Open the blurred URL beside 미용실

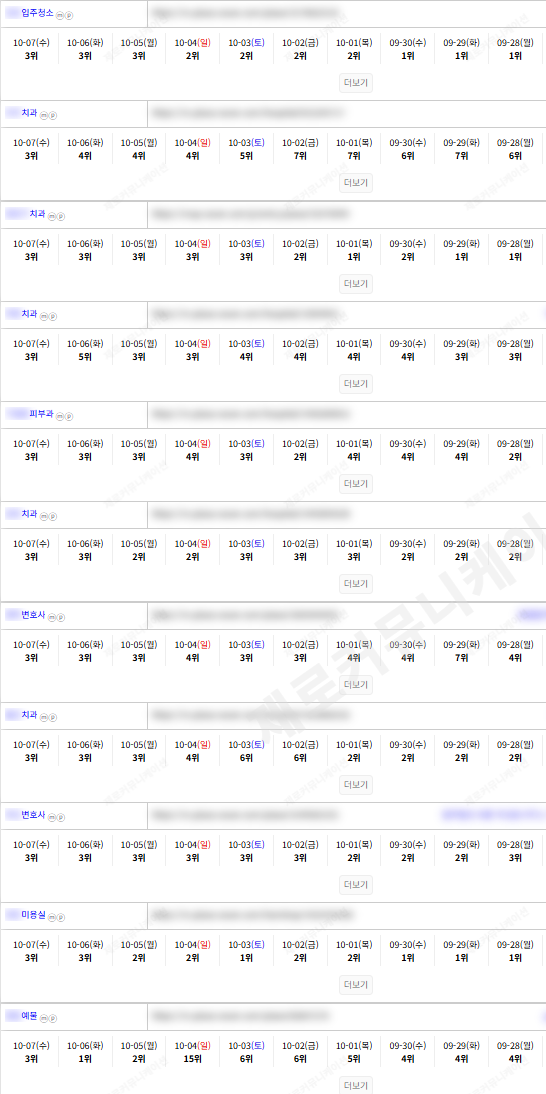point(252,914)
